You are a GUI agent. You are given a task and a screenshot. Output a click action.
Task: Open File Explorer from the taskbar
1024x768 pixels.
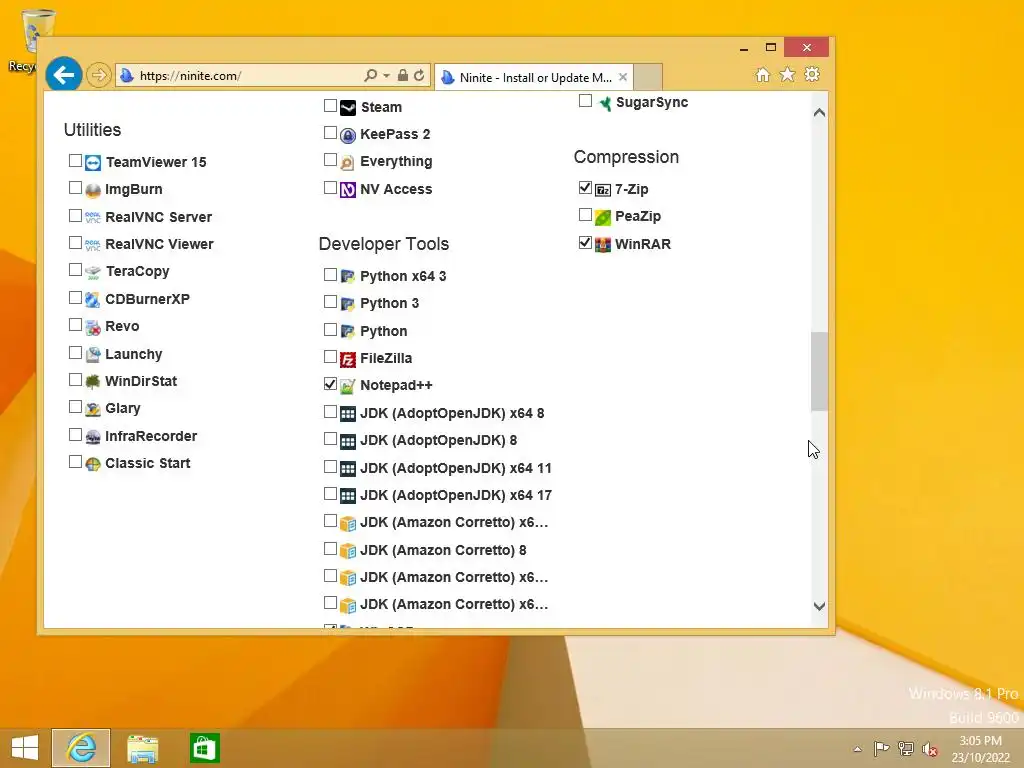click(143, 748)
